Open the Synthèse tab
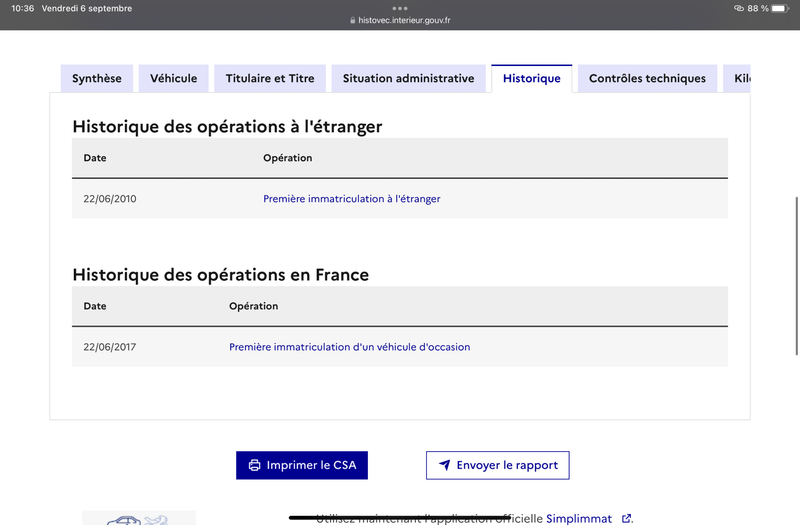 97,79
